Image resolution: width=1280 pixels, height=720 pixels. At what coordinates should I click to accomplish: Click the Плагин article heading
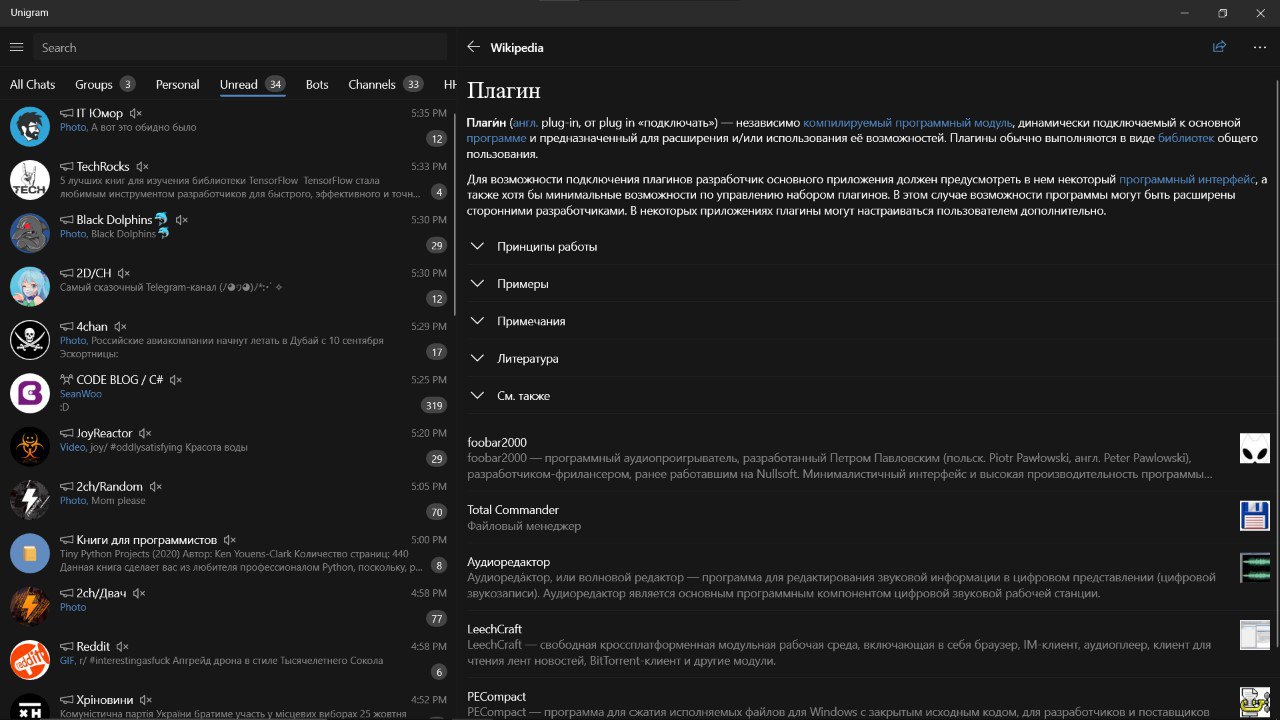(x=504, y=91)
